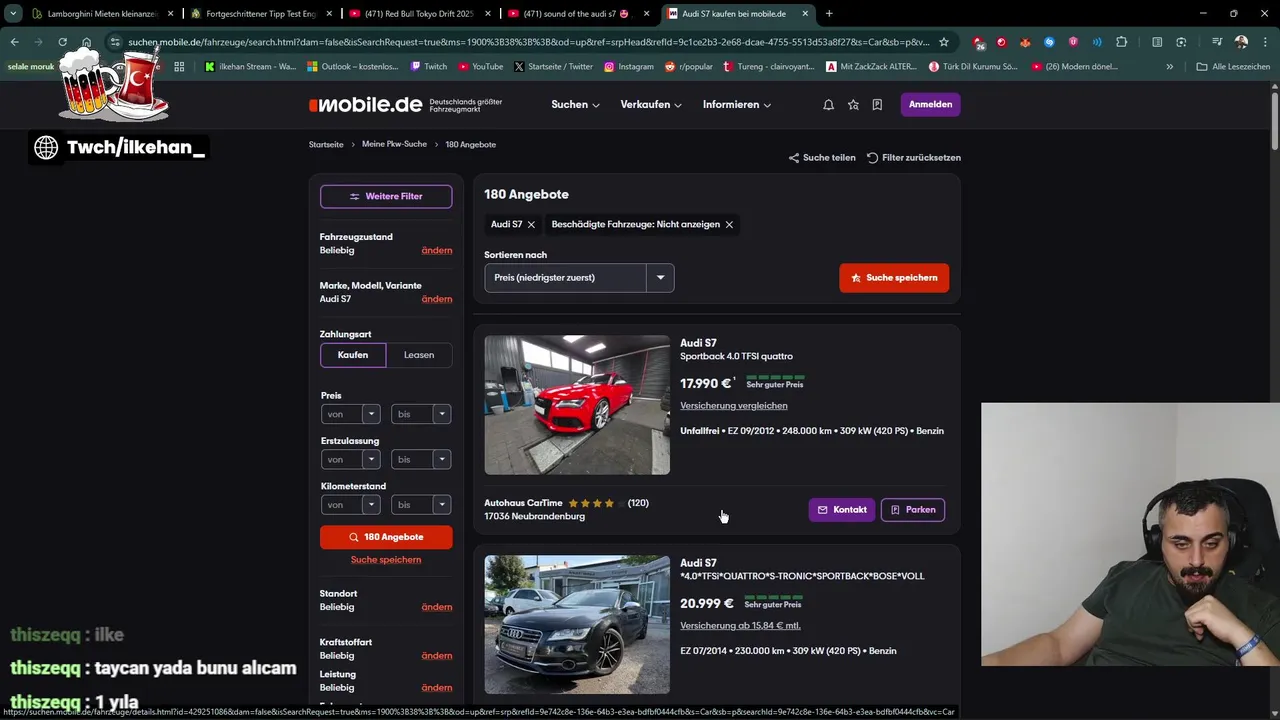1280x720 pixels.
Task: Go back to the previous page
Action: (x=14, y=42)
